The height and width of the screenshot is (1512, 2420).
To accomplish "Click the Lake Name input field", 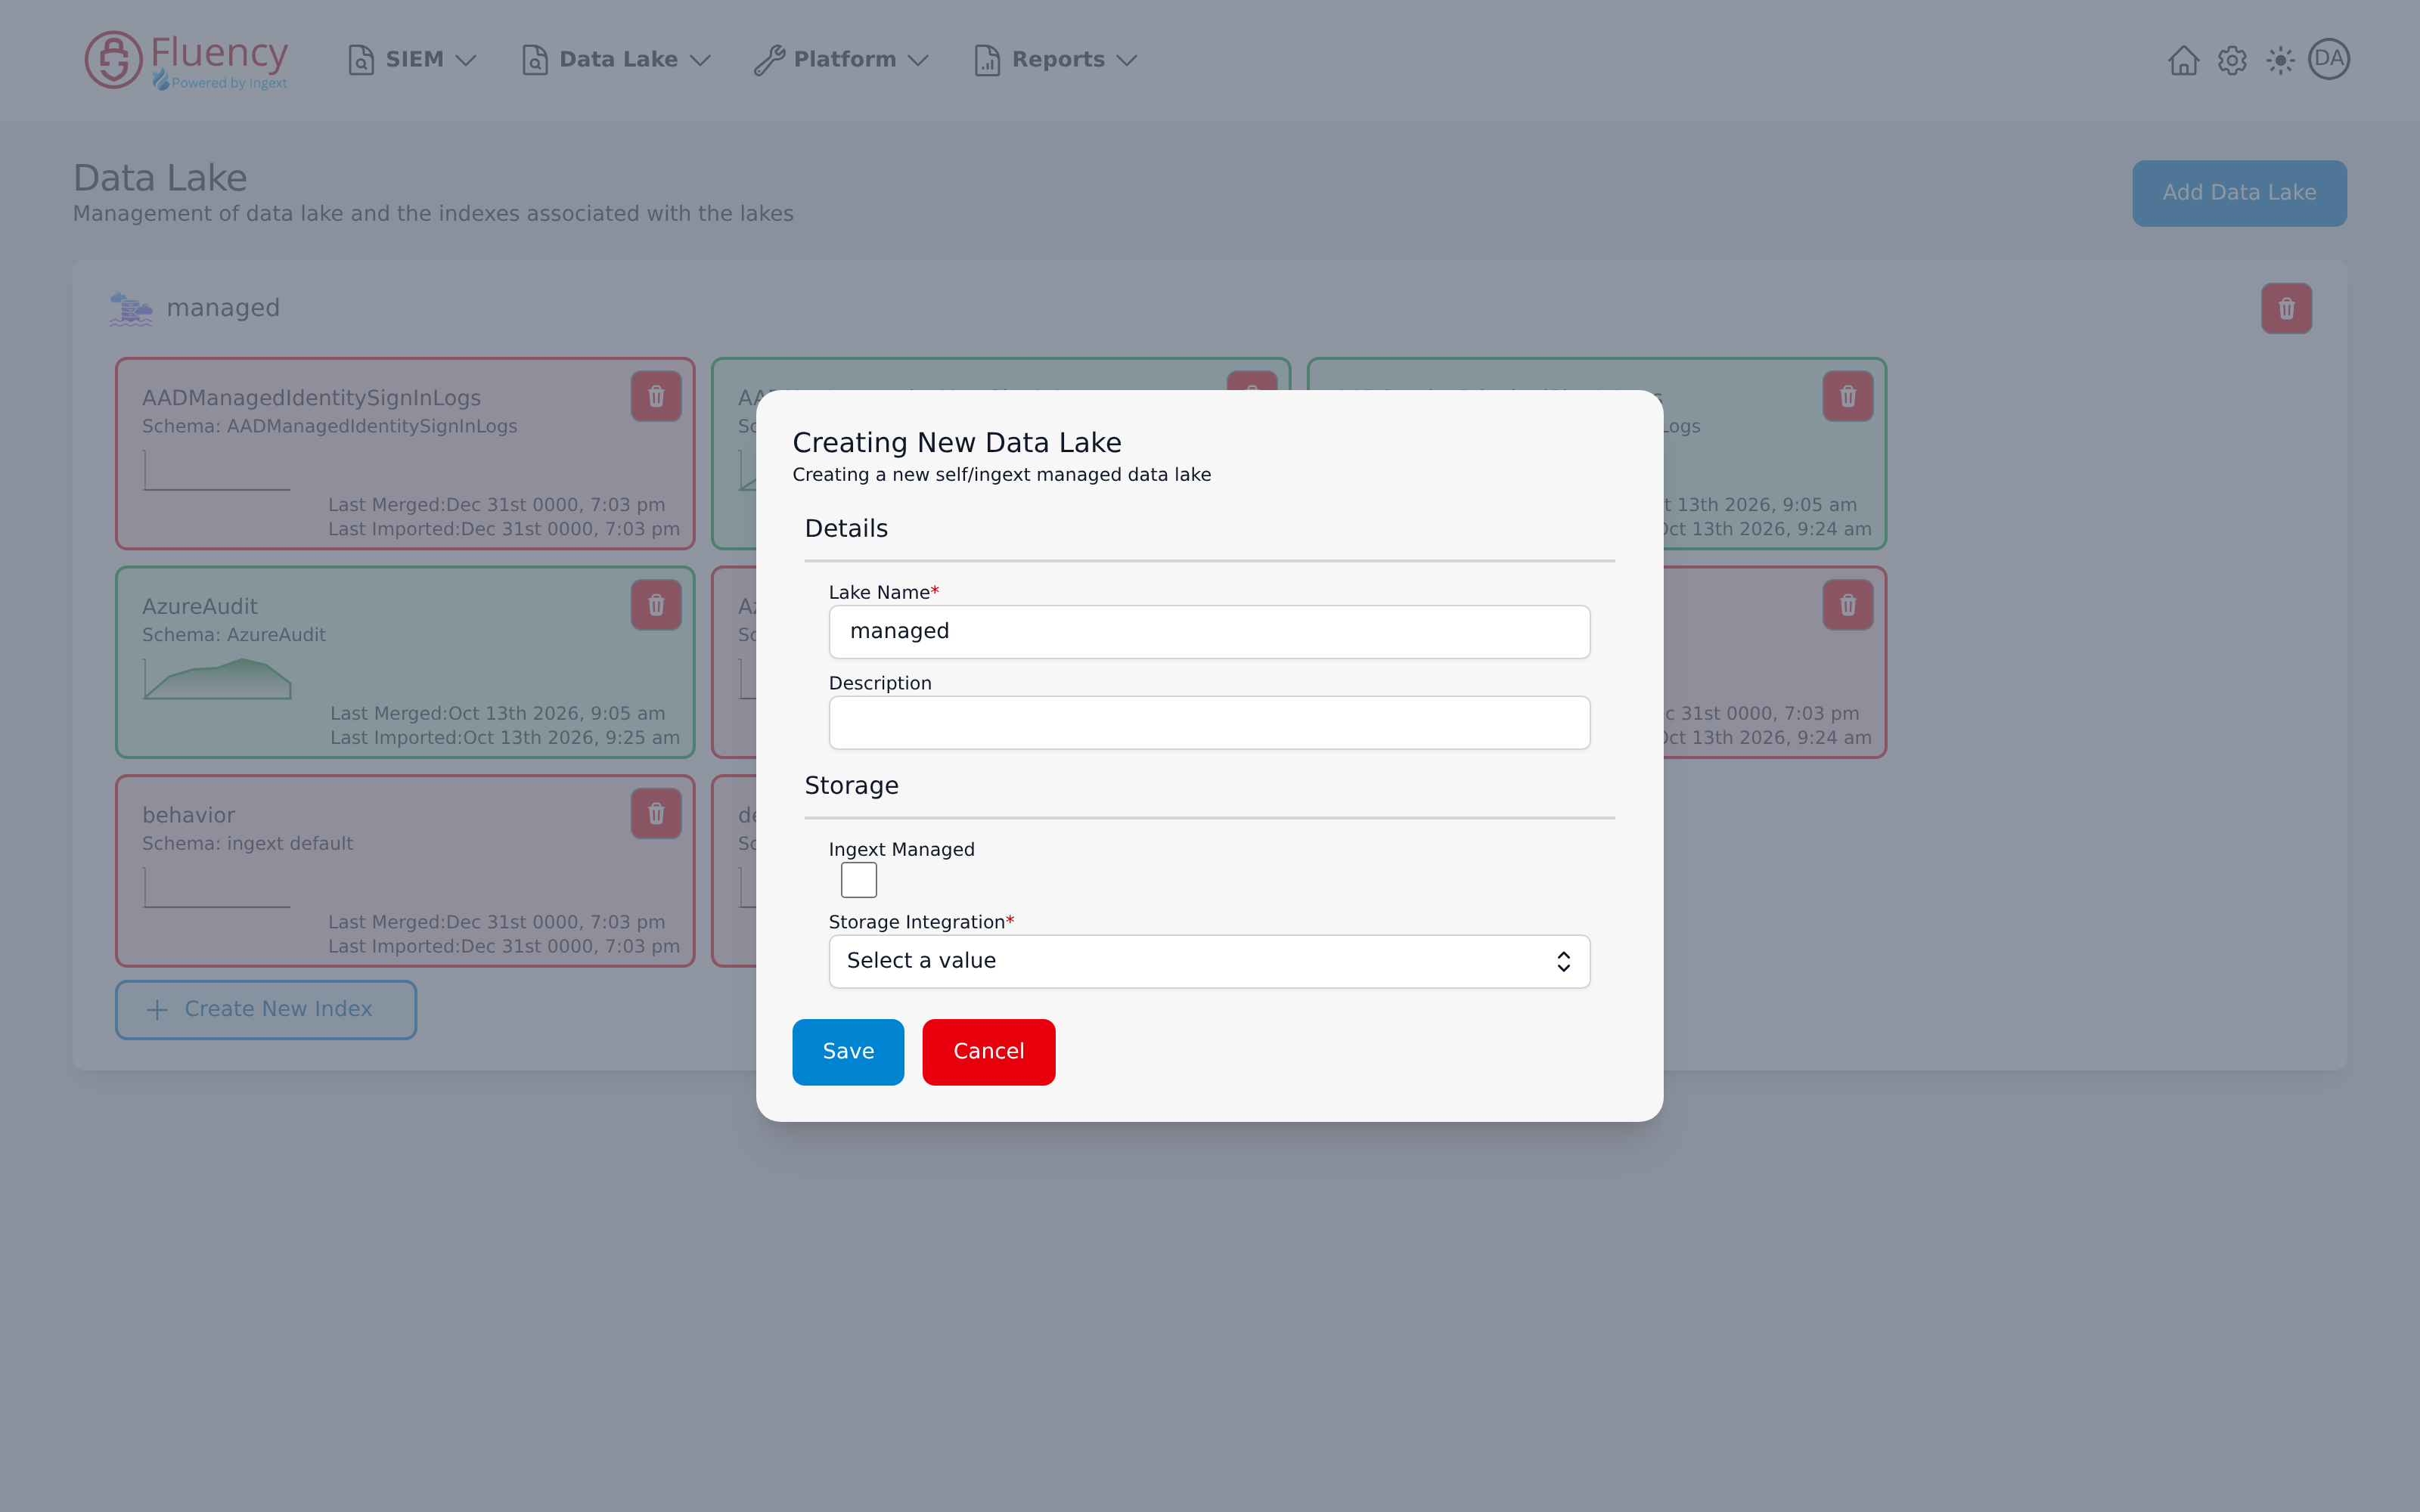I will coord(1209,631).
